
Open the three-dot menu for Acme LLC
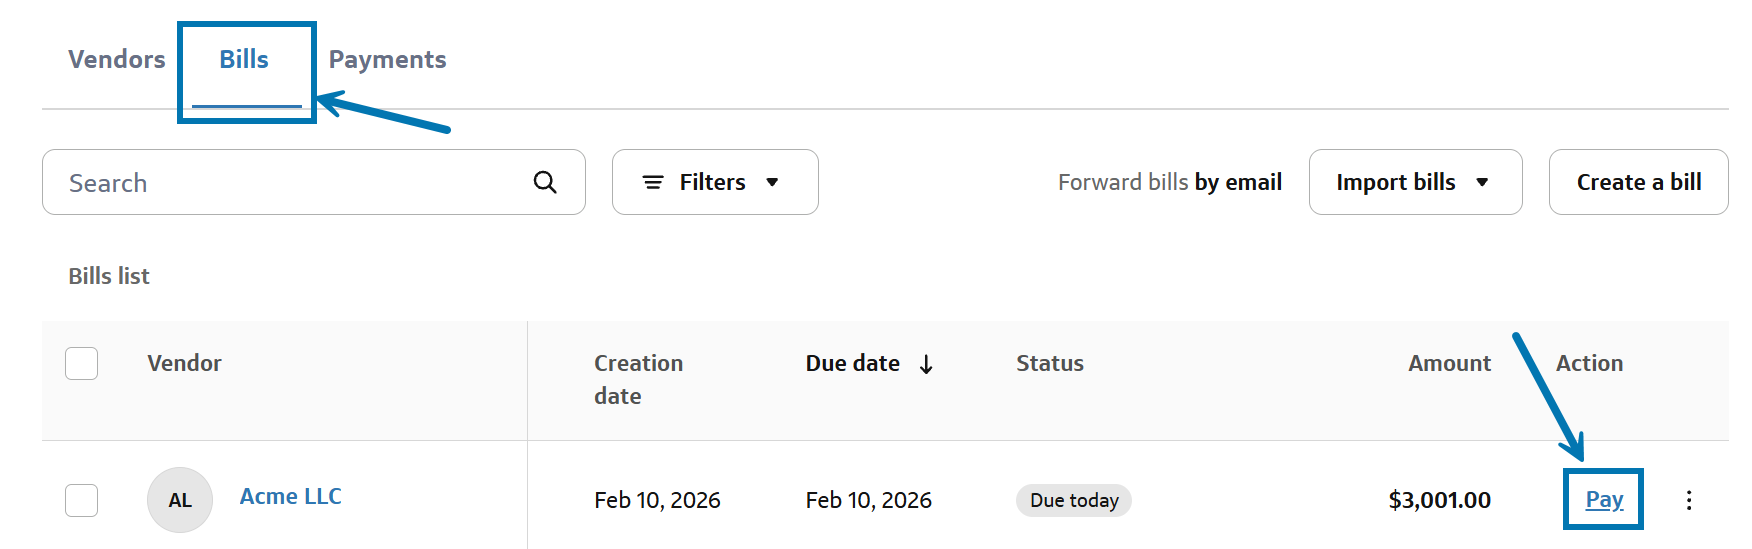(x=1689, y=500)
